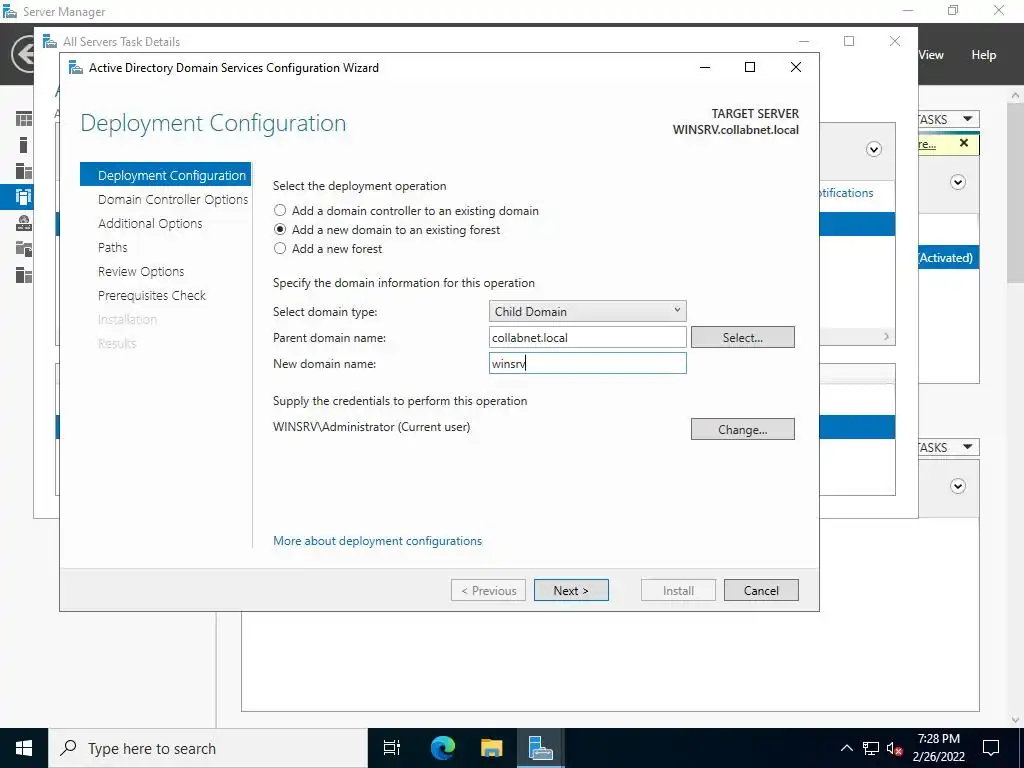Go to Prerequisites Check step
This screenshot has height=768, width=1024.
[x=152, y=295]
